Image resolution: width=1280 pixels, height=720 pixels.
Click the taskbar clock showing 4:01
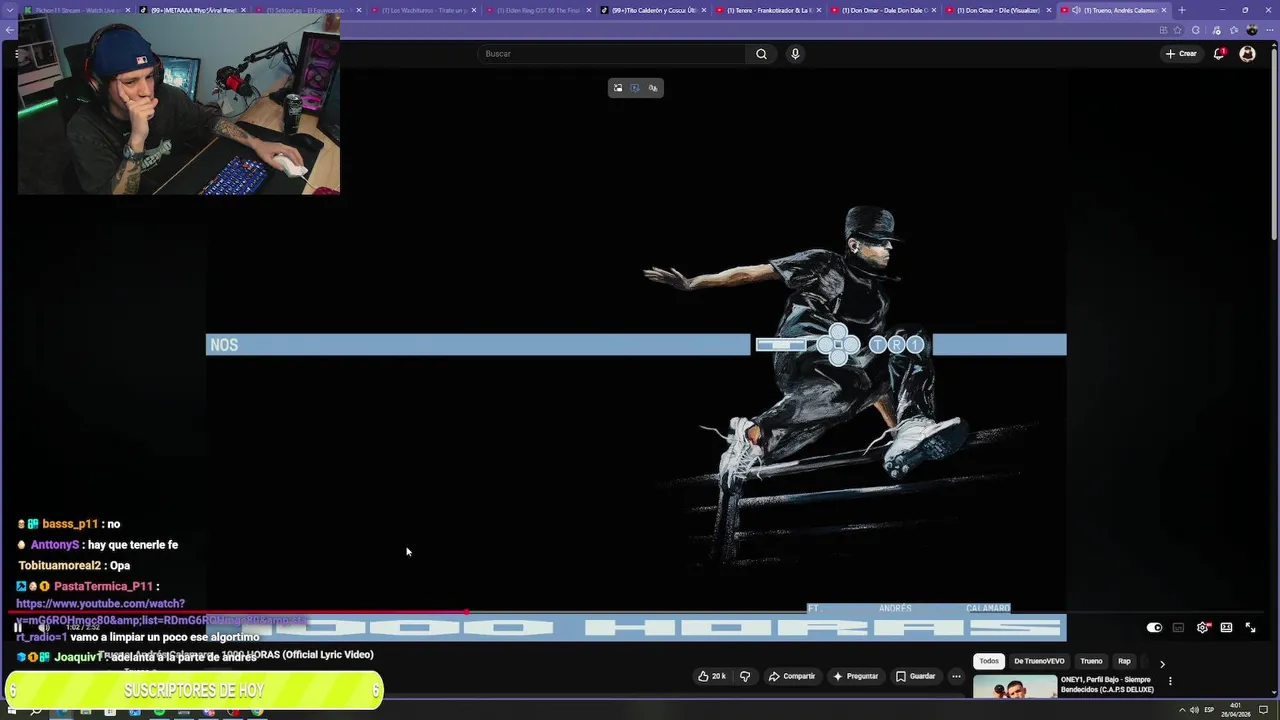pyautogui.click(x=1236, y=710)
